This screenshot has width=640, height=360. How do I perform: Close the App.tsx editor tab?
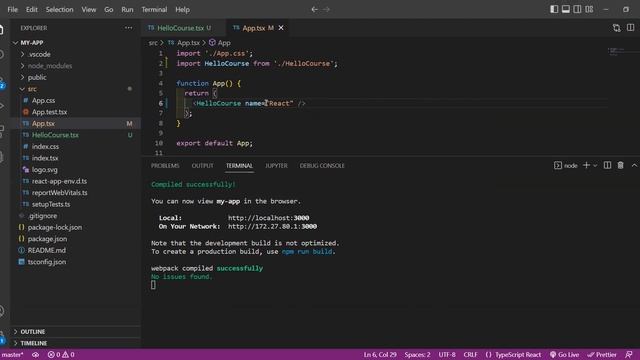pyautogui.click(x=281, y=28)
